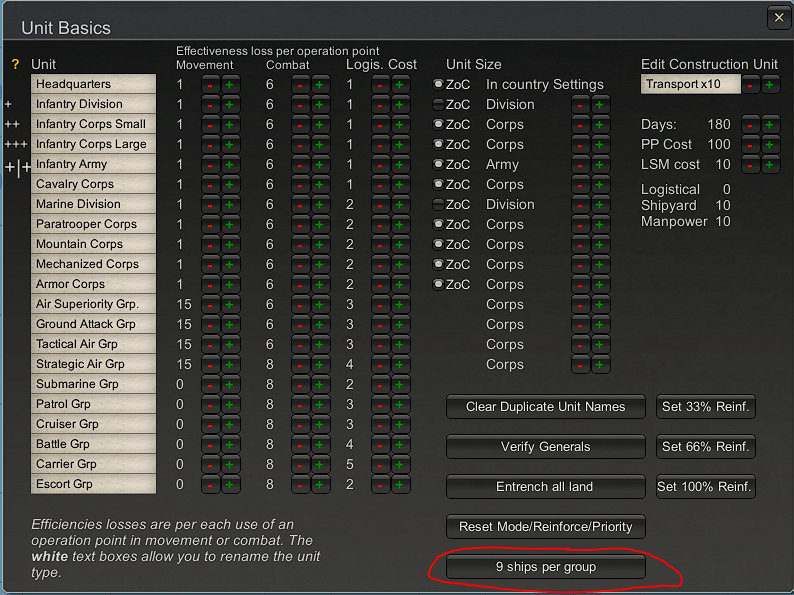The width and height of the screenshot is (794, 595).
Task: Decrease Cruiser Grp logistics cost
Action: [x=380, y=425]
